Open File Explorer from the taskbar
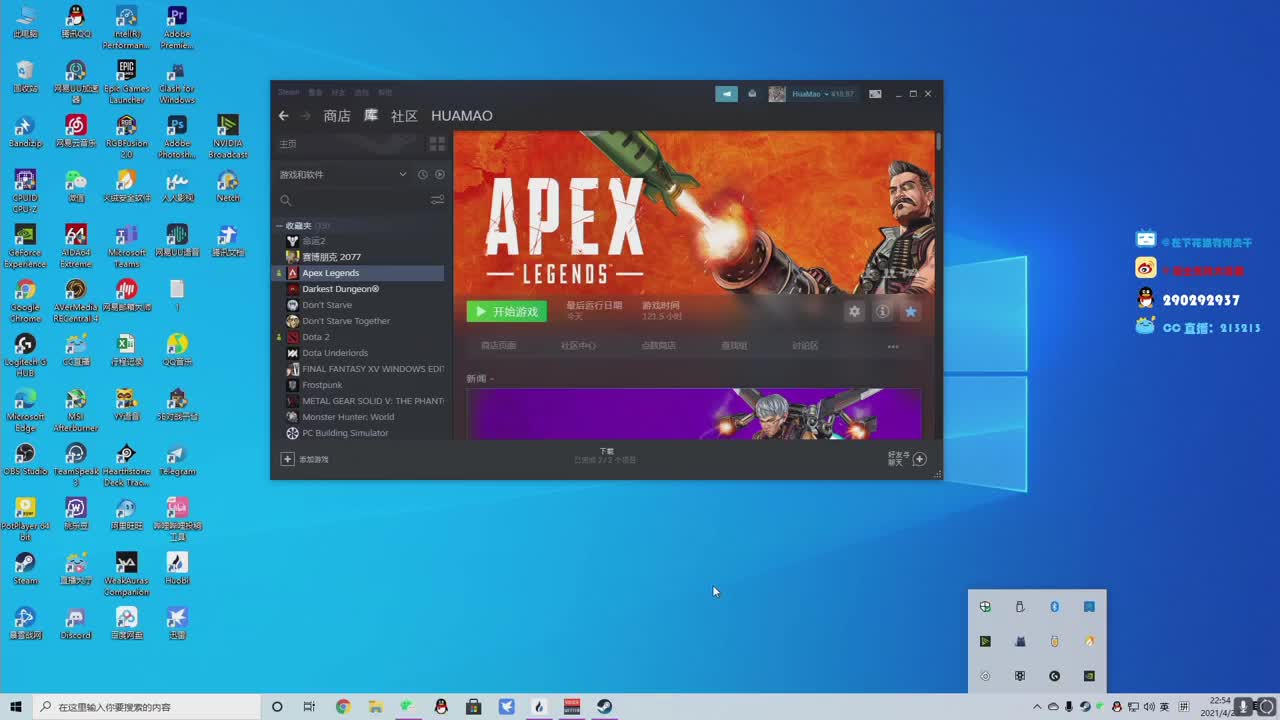1280x720 pixels. click(375, 707)
